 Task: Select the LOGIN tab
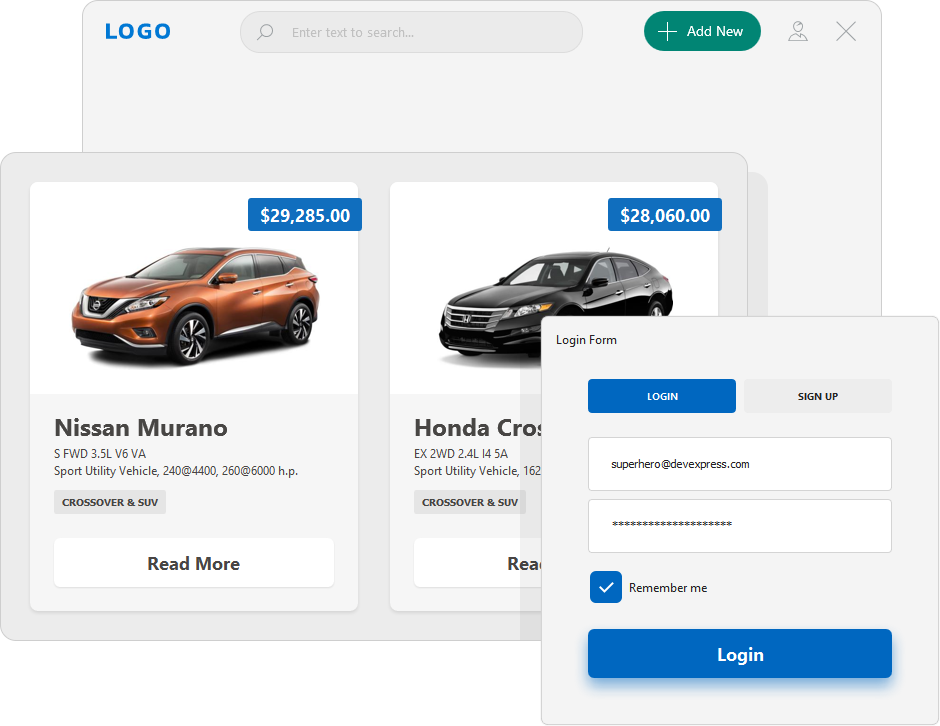pyautogui.click(x=661, y=396)
